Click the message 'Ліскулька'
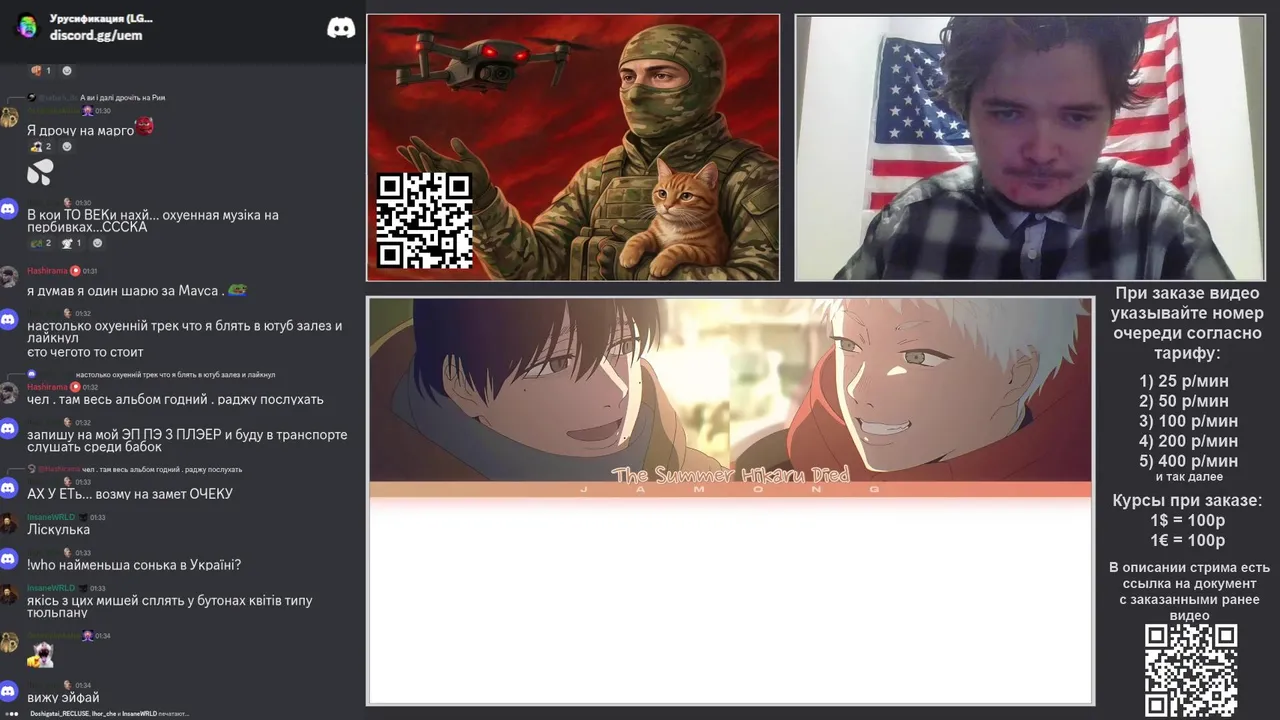Screen dimensions: 1280x720 (x=58, y=530)
